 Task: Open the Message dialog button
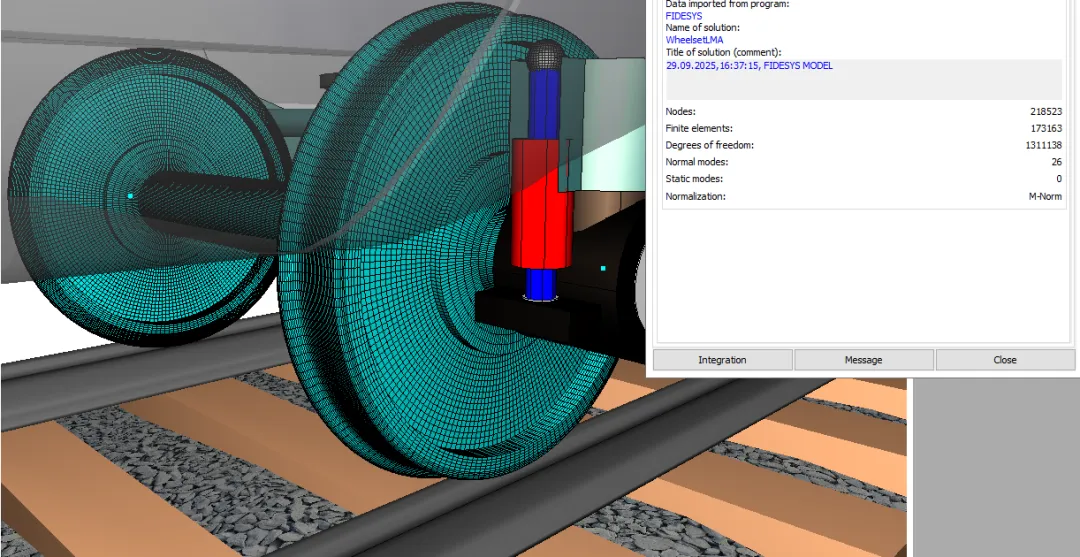[x=863, y=360]
